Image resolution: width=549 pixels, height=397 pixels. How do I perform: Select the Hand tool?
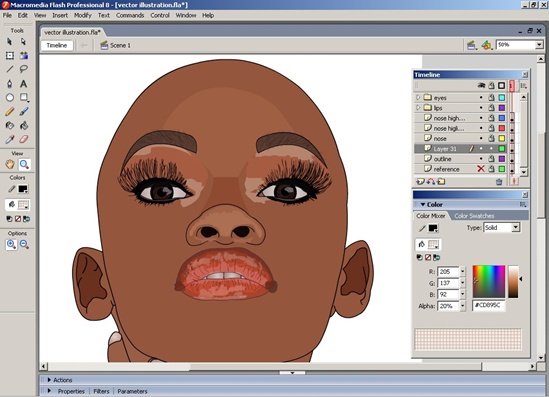pyautogui.click(x=10, y=164)
